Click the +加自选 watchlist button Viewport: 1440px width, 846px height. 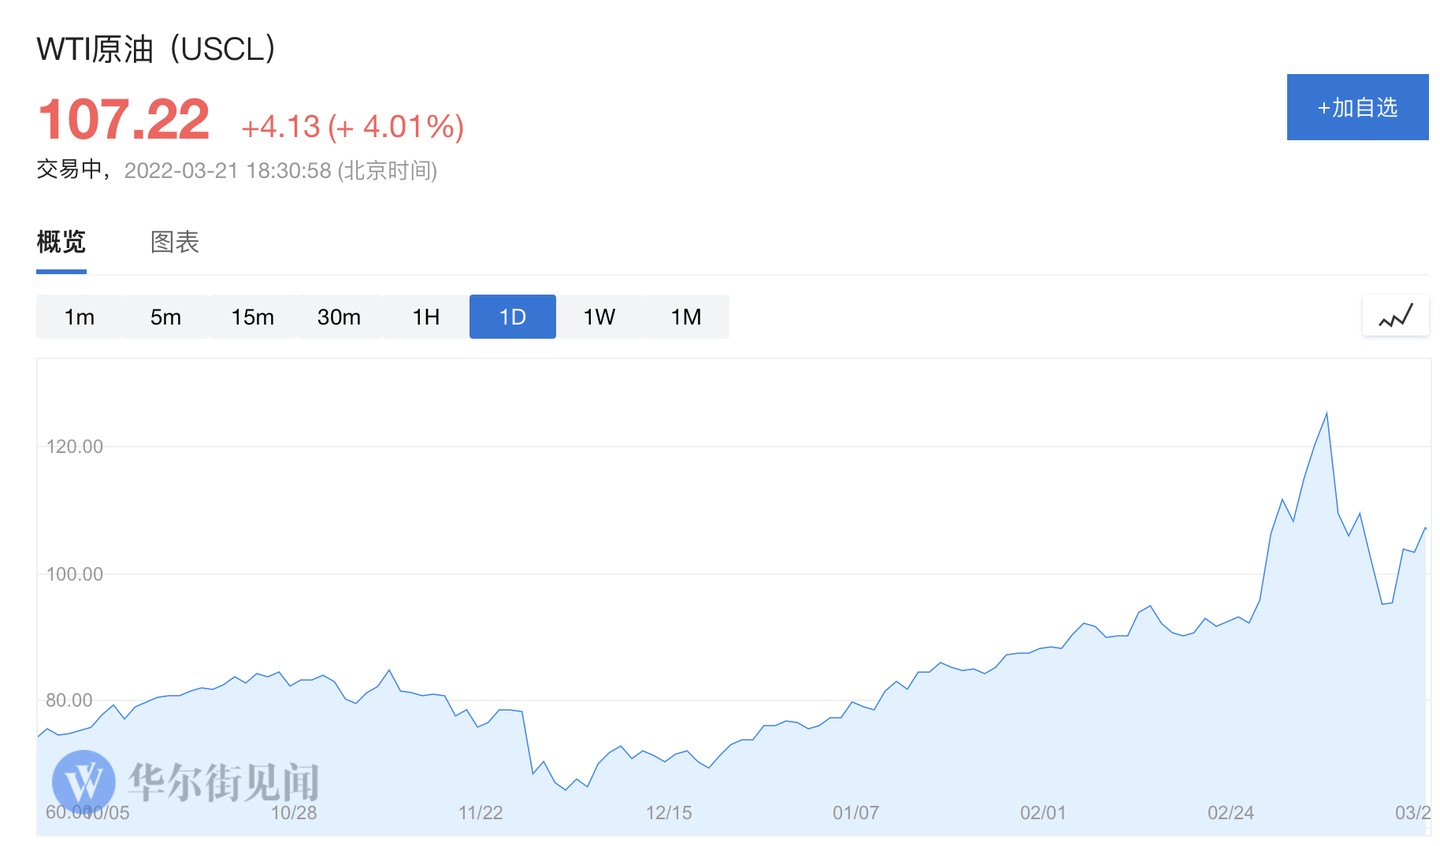coord(1357,107)
